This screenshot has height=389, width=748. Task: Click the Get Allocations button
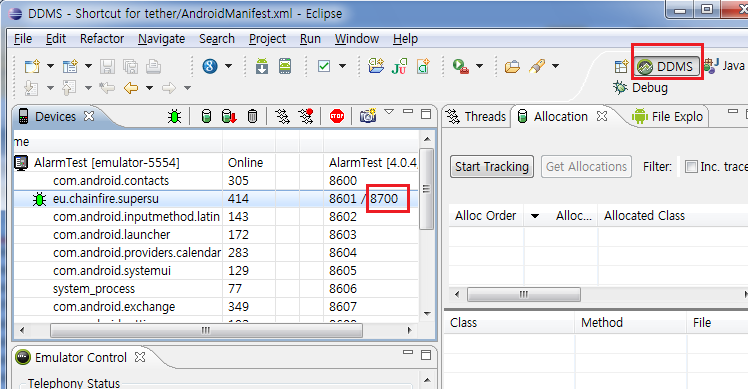point(586,167)
